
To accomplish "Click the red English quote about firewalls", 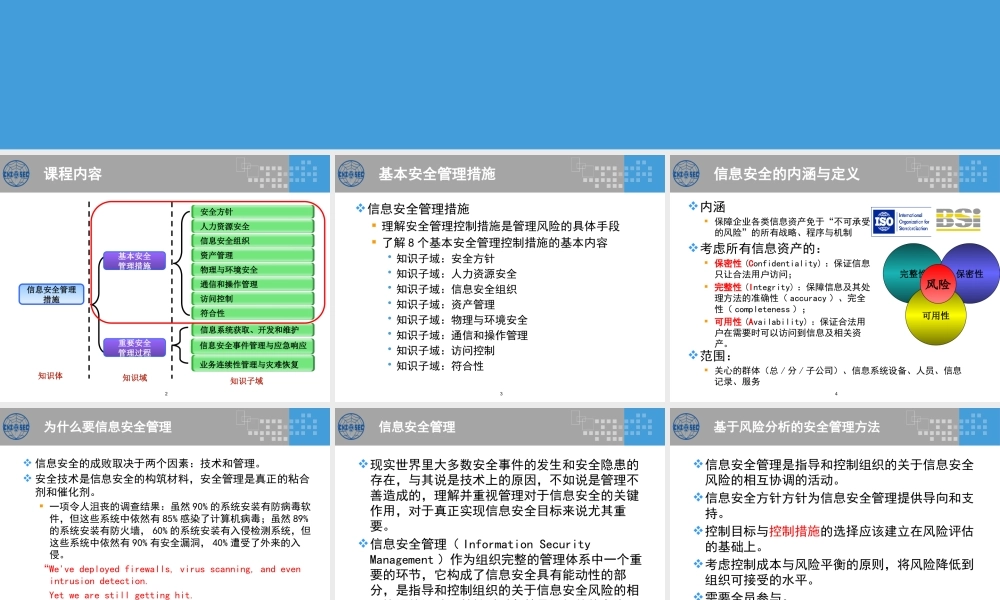I will [x=170, y=575].
